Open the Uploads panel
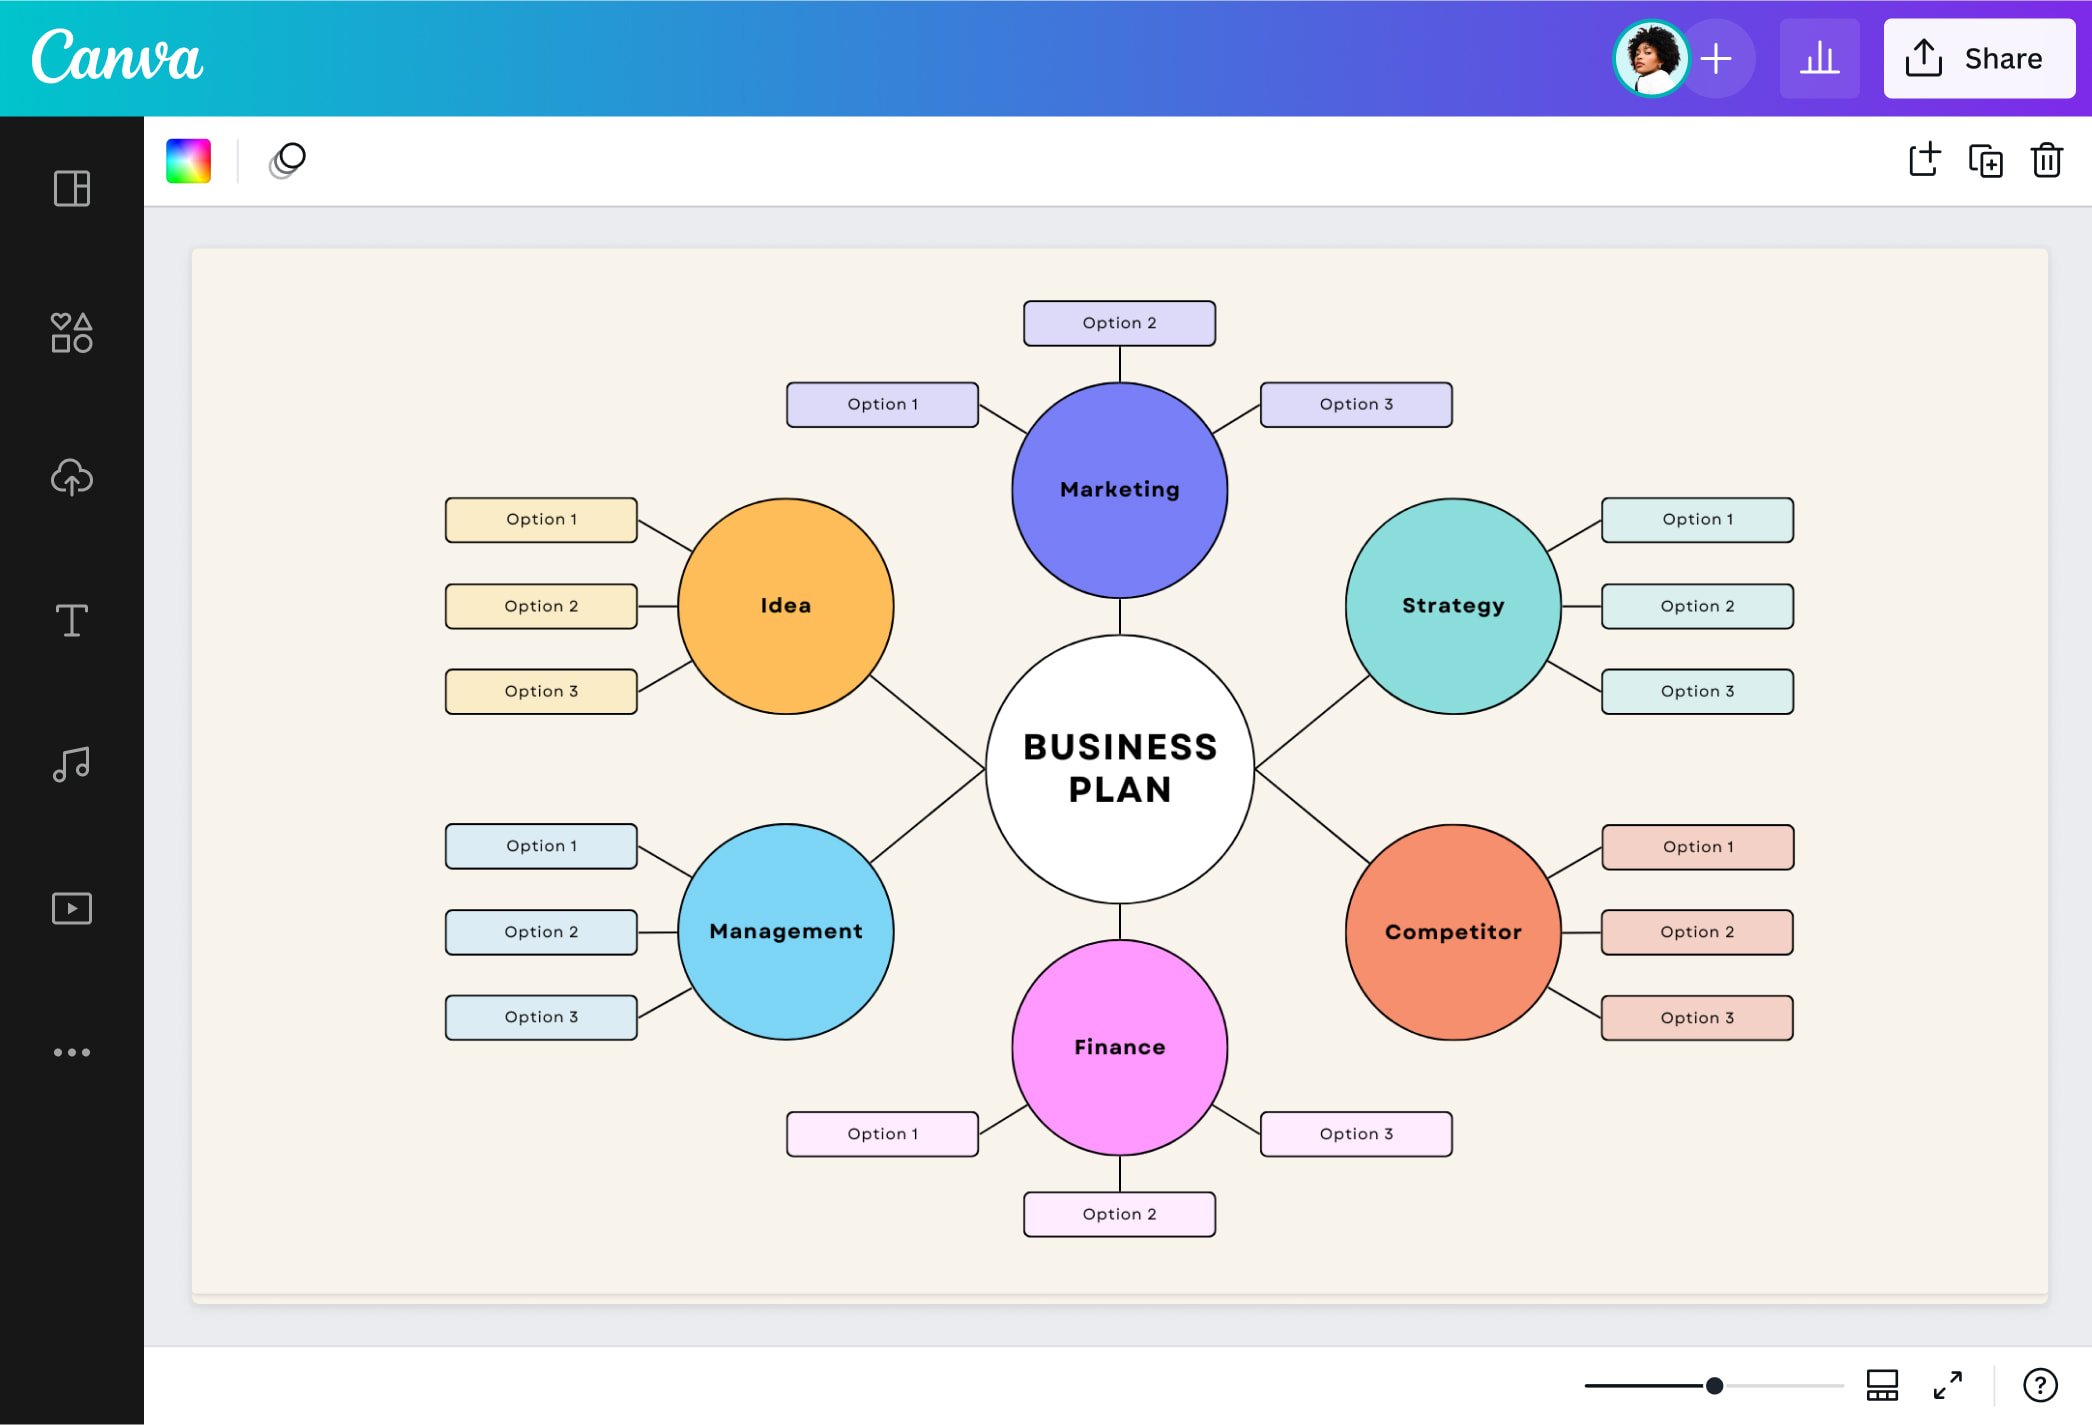Image resolution: width=2092 pixels, height=1425 pixels. 70,478
